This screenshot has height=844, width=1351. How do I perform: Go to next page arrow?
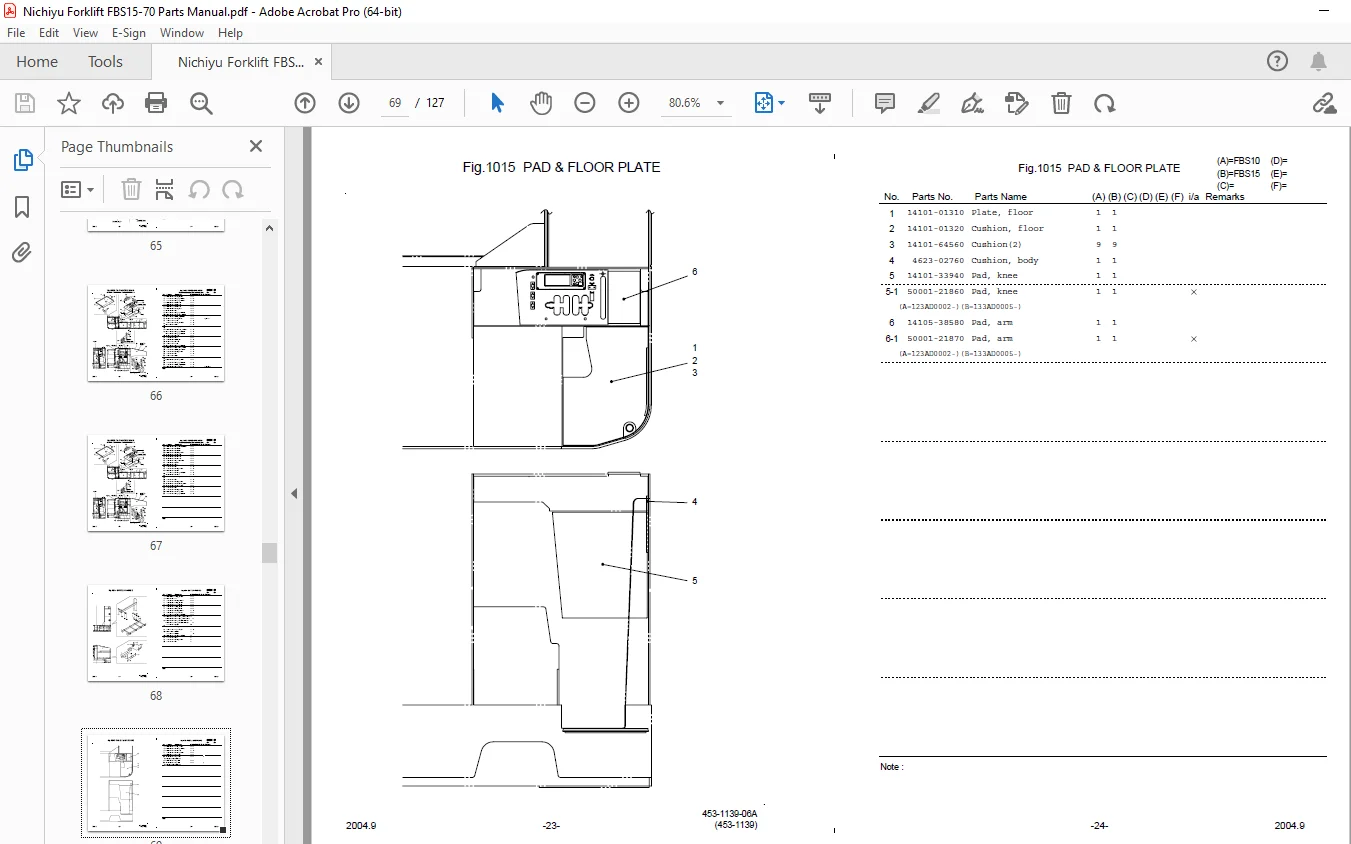point(349,103)
